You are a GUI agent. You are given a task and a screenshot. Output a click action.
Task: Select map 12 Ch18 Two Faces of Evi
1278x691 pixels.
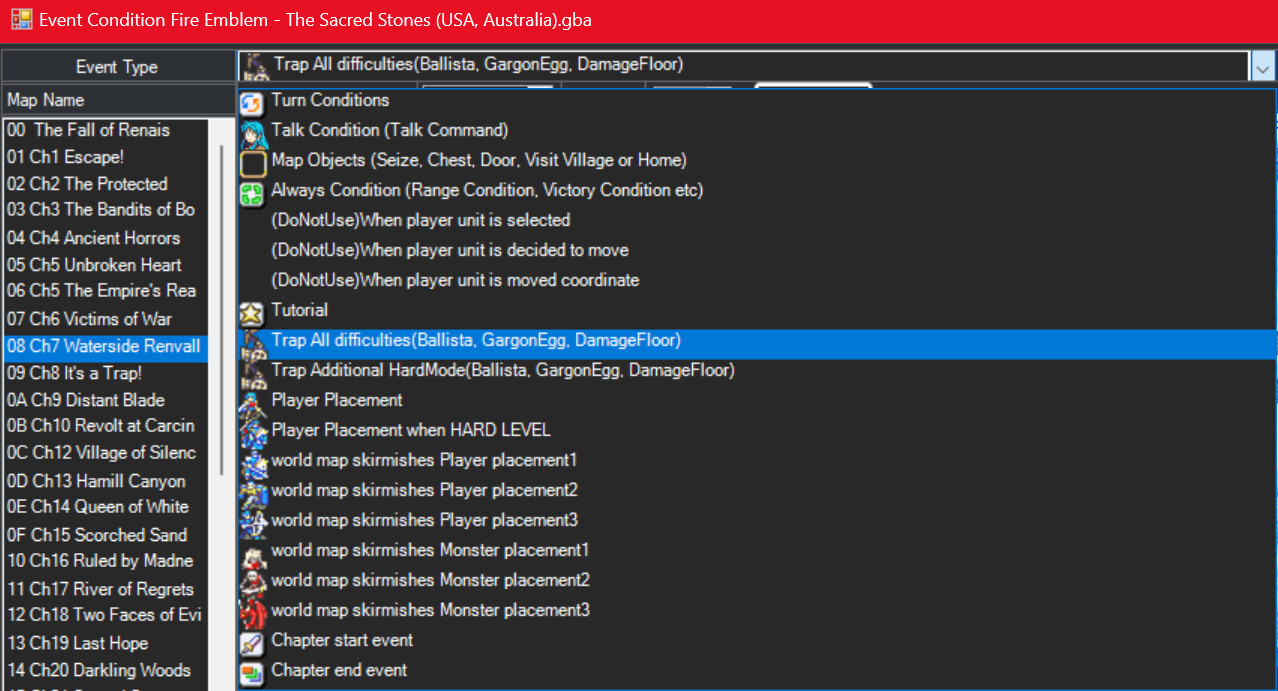(x=105, y=615)
